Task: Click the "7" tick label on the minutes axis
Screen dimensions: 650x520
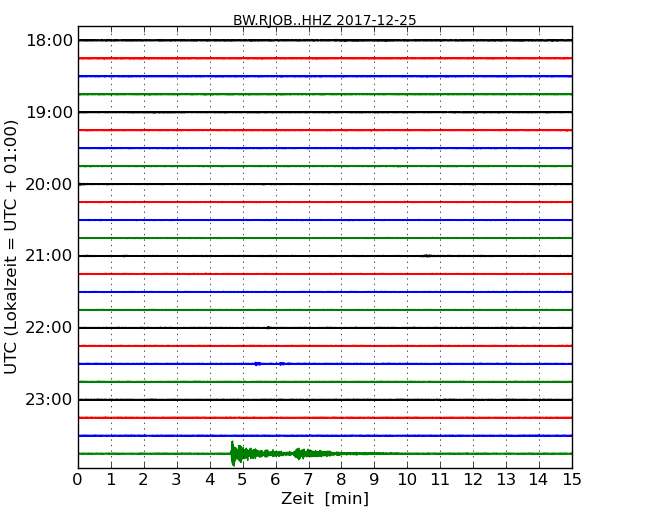Action: (x=308, y=480)
